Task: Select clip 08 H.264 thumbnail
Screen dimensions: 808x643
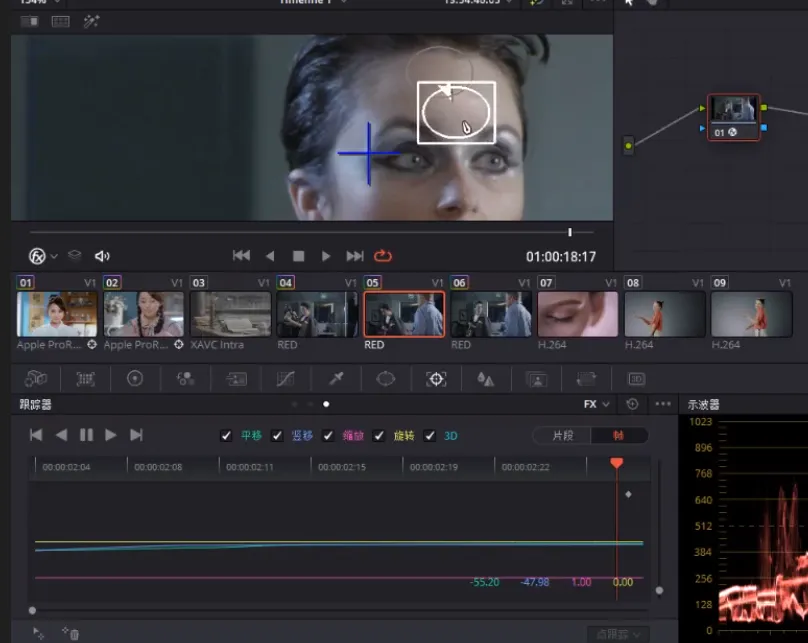Action: [x=664, y=314]
